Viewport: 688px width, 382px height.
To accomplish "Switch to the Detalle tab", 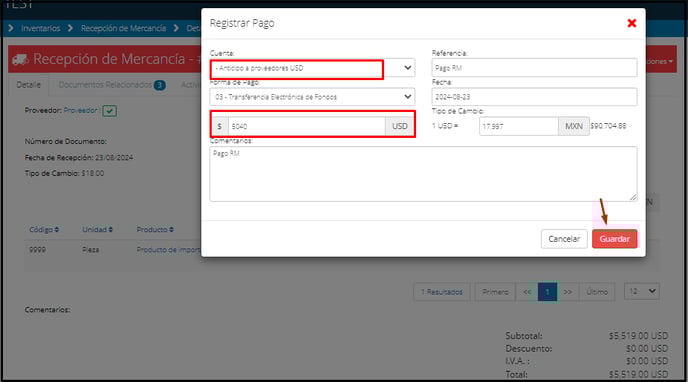I will pyautogui.click(x=29, y=85).
